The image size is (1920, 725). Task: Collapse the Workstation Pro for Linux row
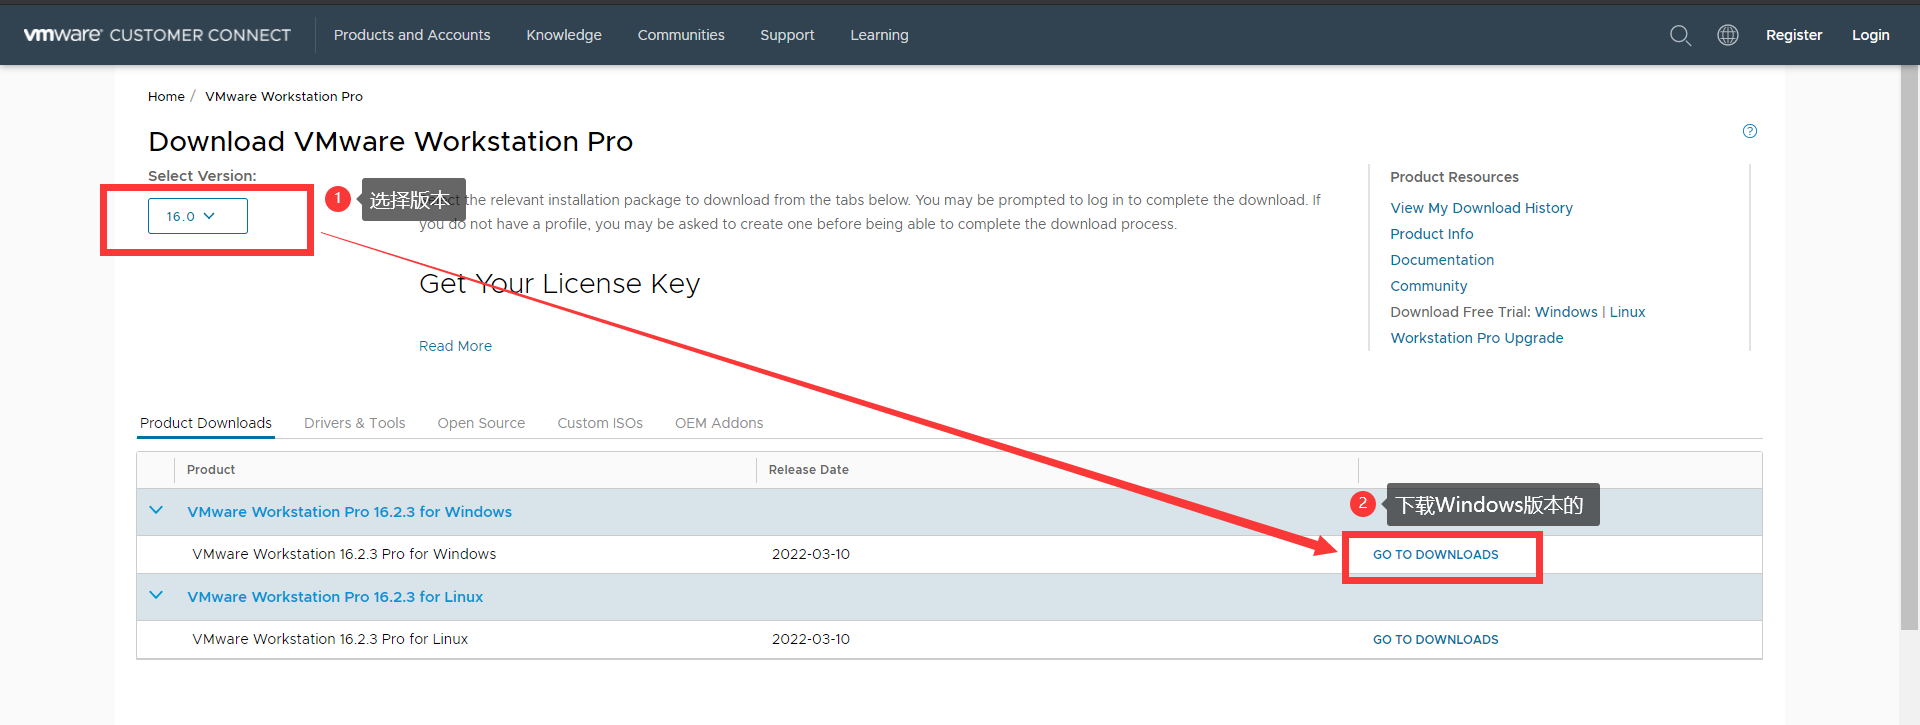click(x=156, y=595)
